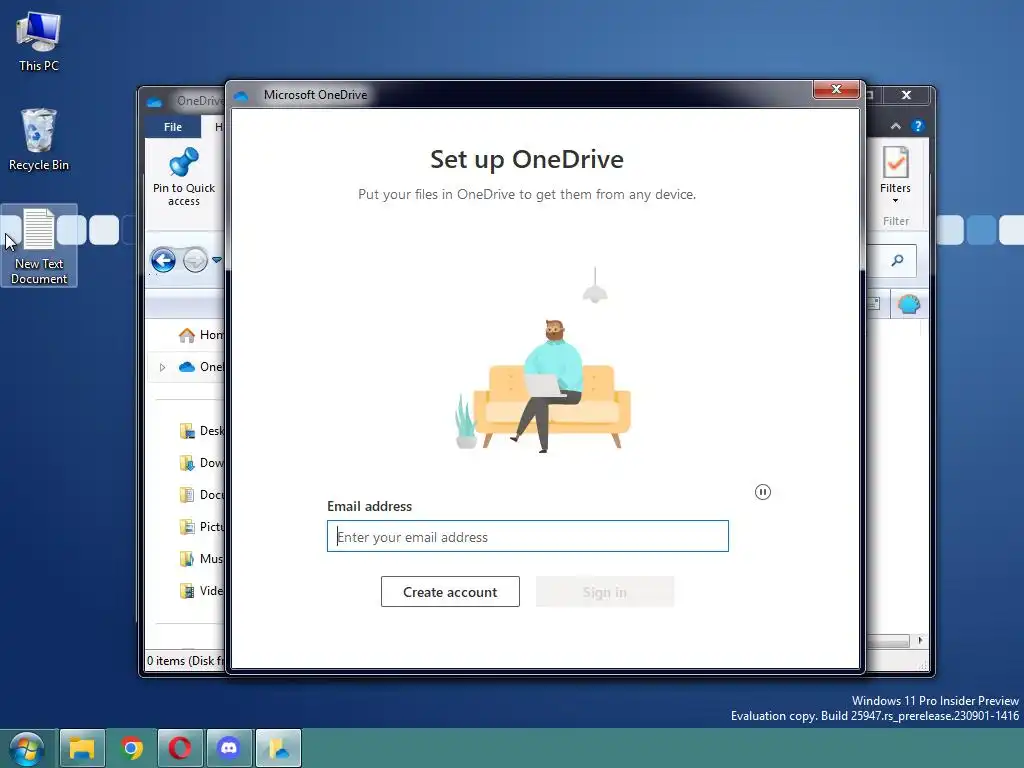The image size is (1024, 768).
Task: Open Documents folder in navigation pane
Action: coord(201,495)
